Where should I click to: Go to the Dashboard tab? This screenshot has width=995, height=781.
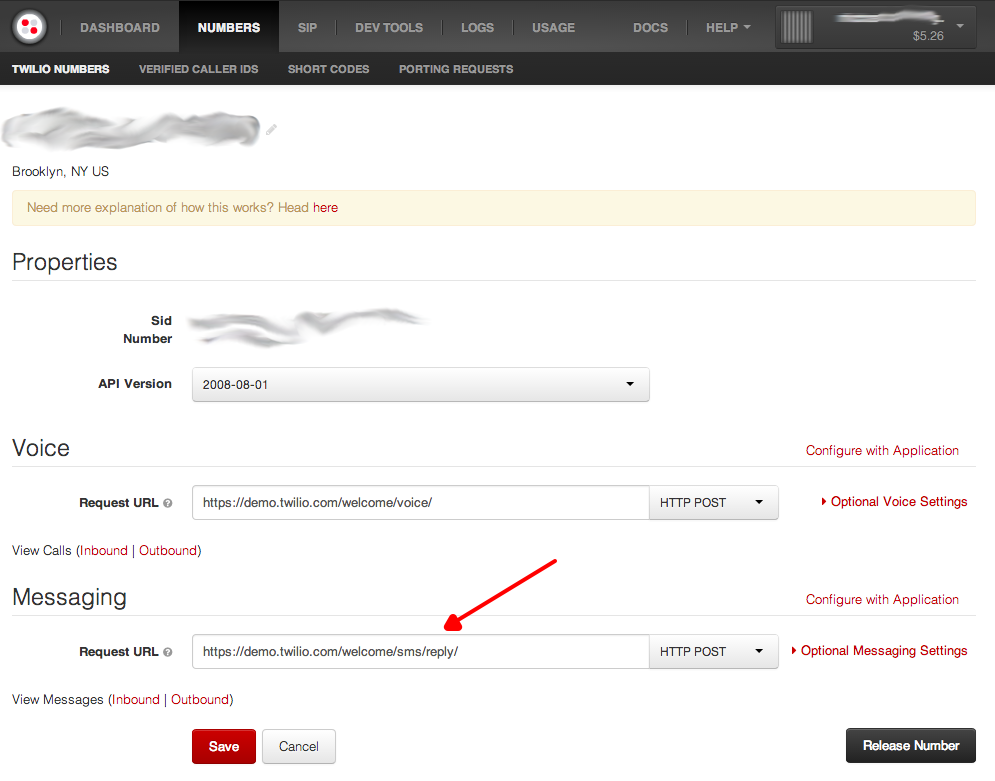click(x=120, y=28)
